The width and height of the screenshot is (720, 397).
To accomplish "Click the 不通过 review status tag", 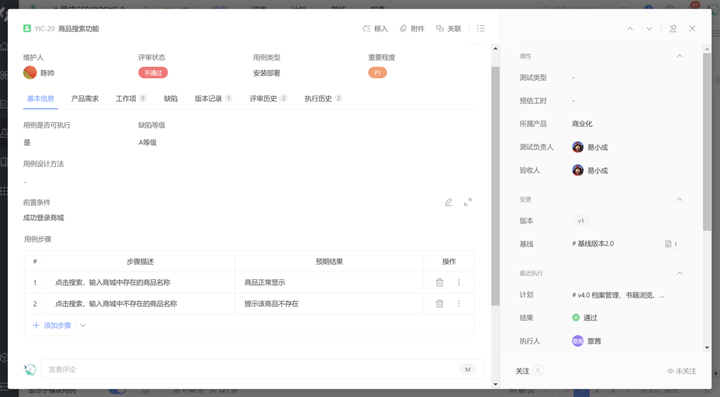I will point(153,73).
